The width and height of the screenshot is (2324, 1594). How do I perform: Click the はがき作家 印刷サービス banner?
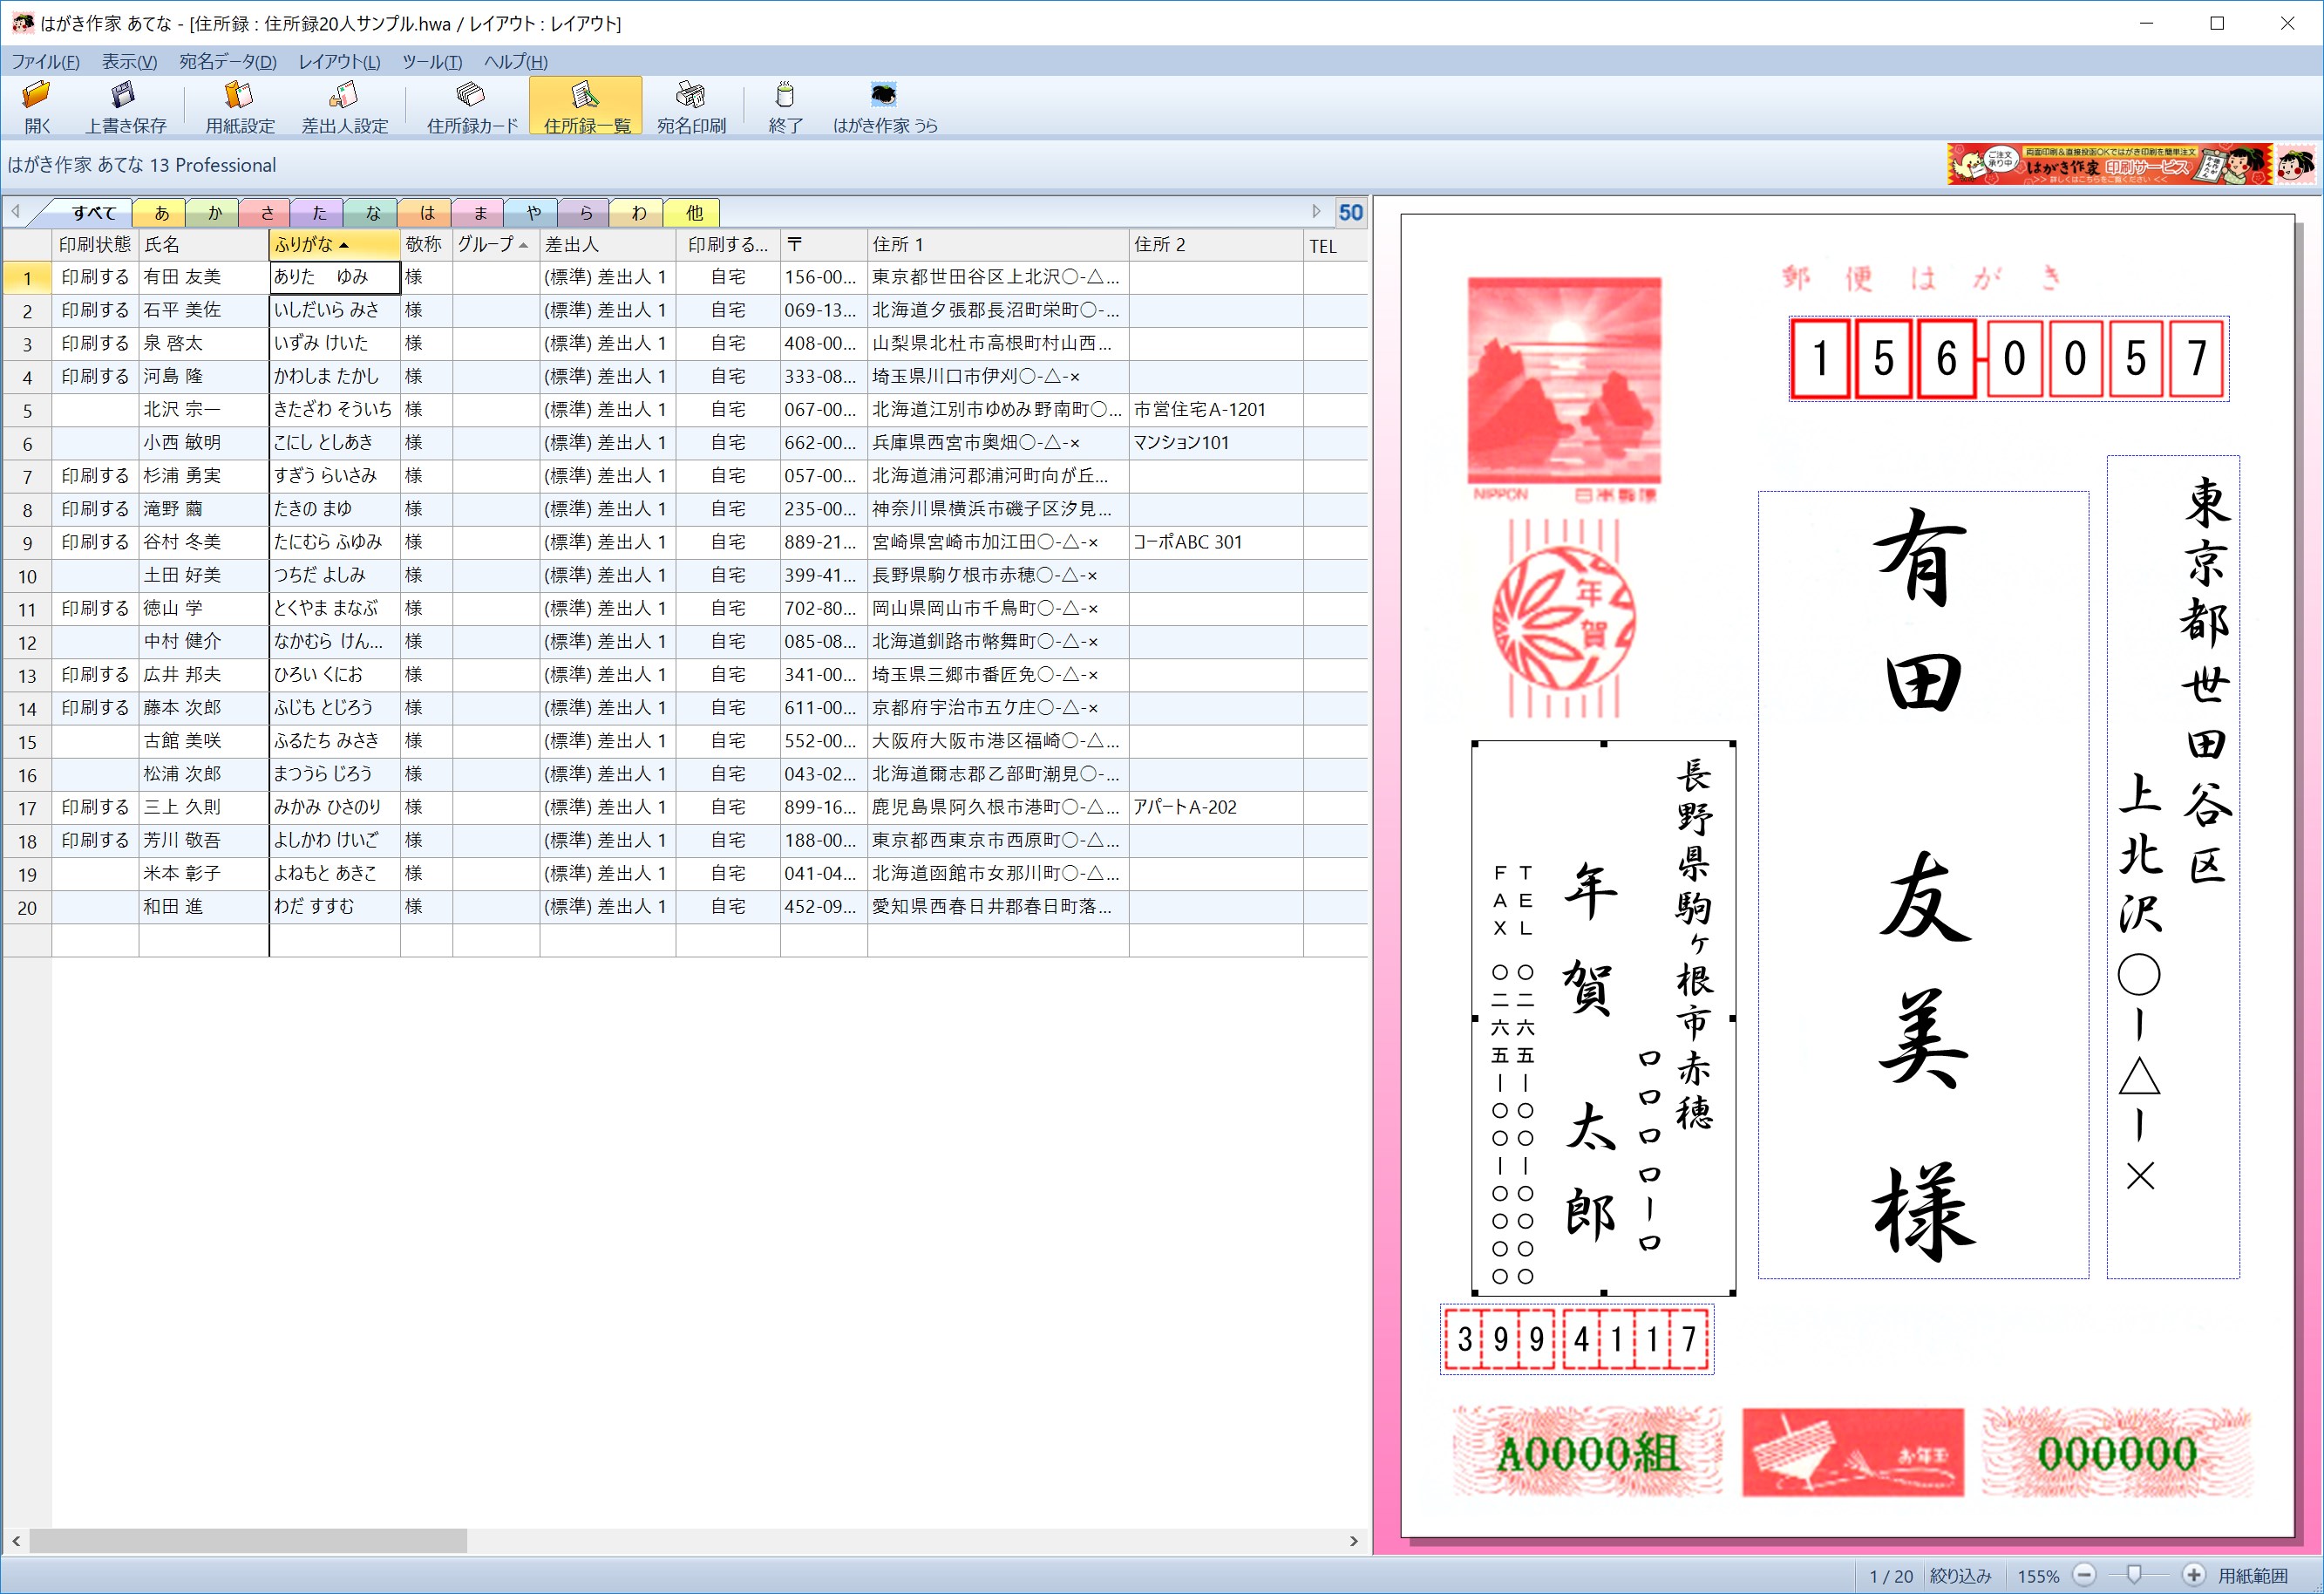pos(2110,165)
